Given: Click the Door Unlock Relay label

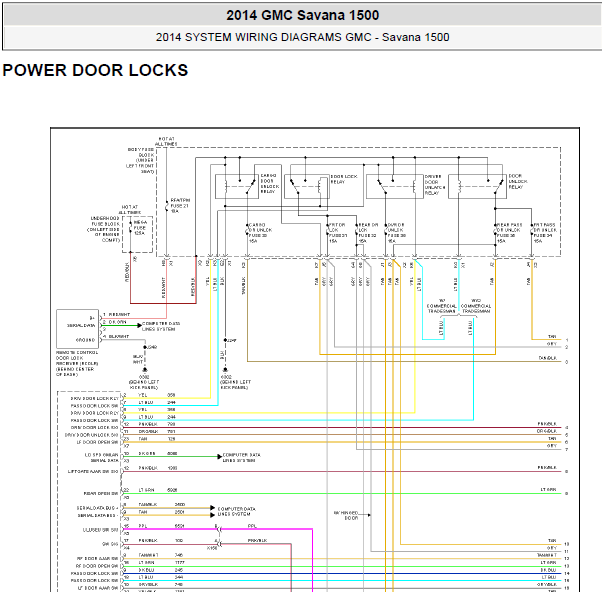Looking at the screenshot, I should pyautogui.click(x=518, y=181).
